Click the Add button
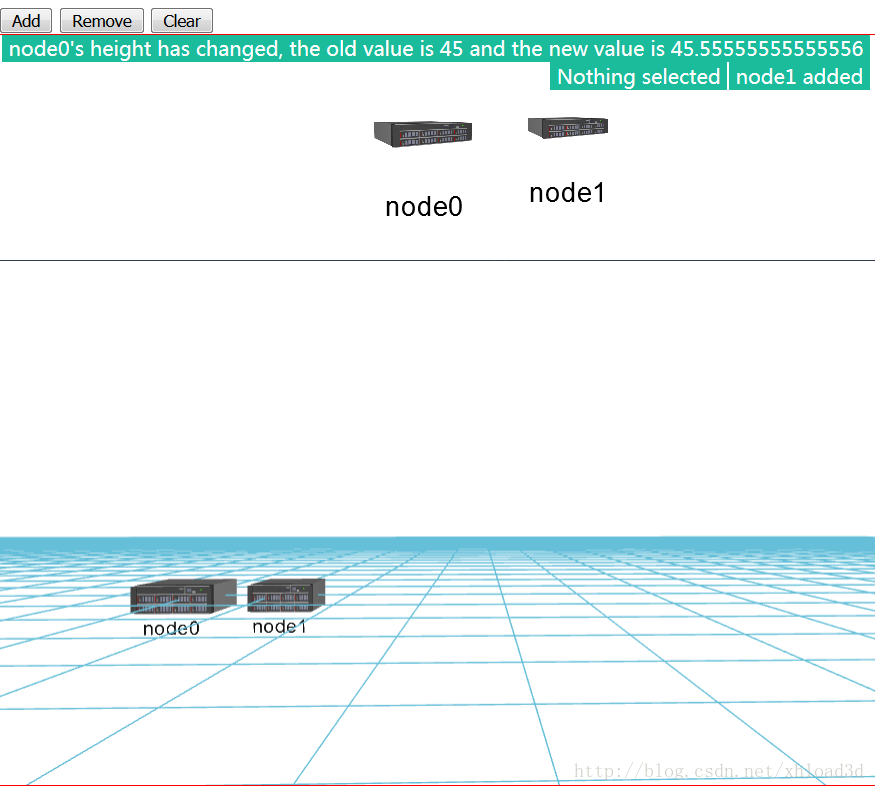The width and height of the screenshot is (875, 791). pyautogui.click(x=26, y=21)
